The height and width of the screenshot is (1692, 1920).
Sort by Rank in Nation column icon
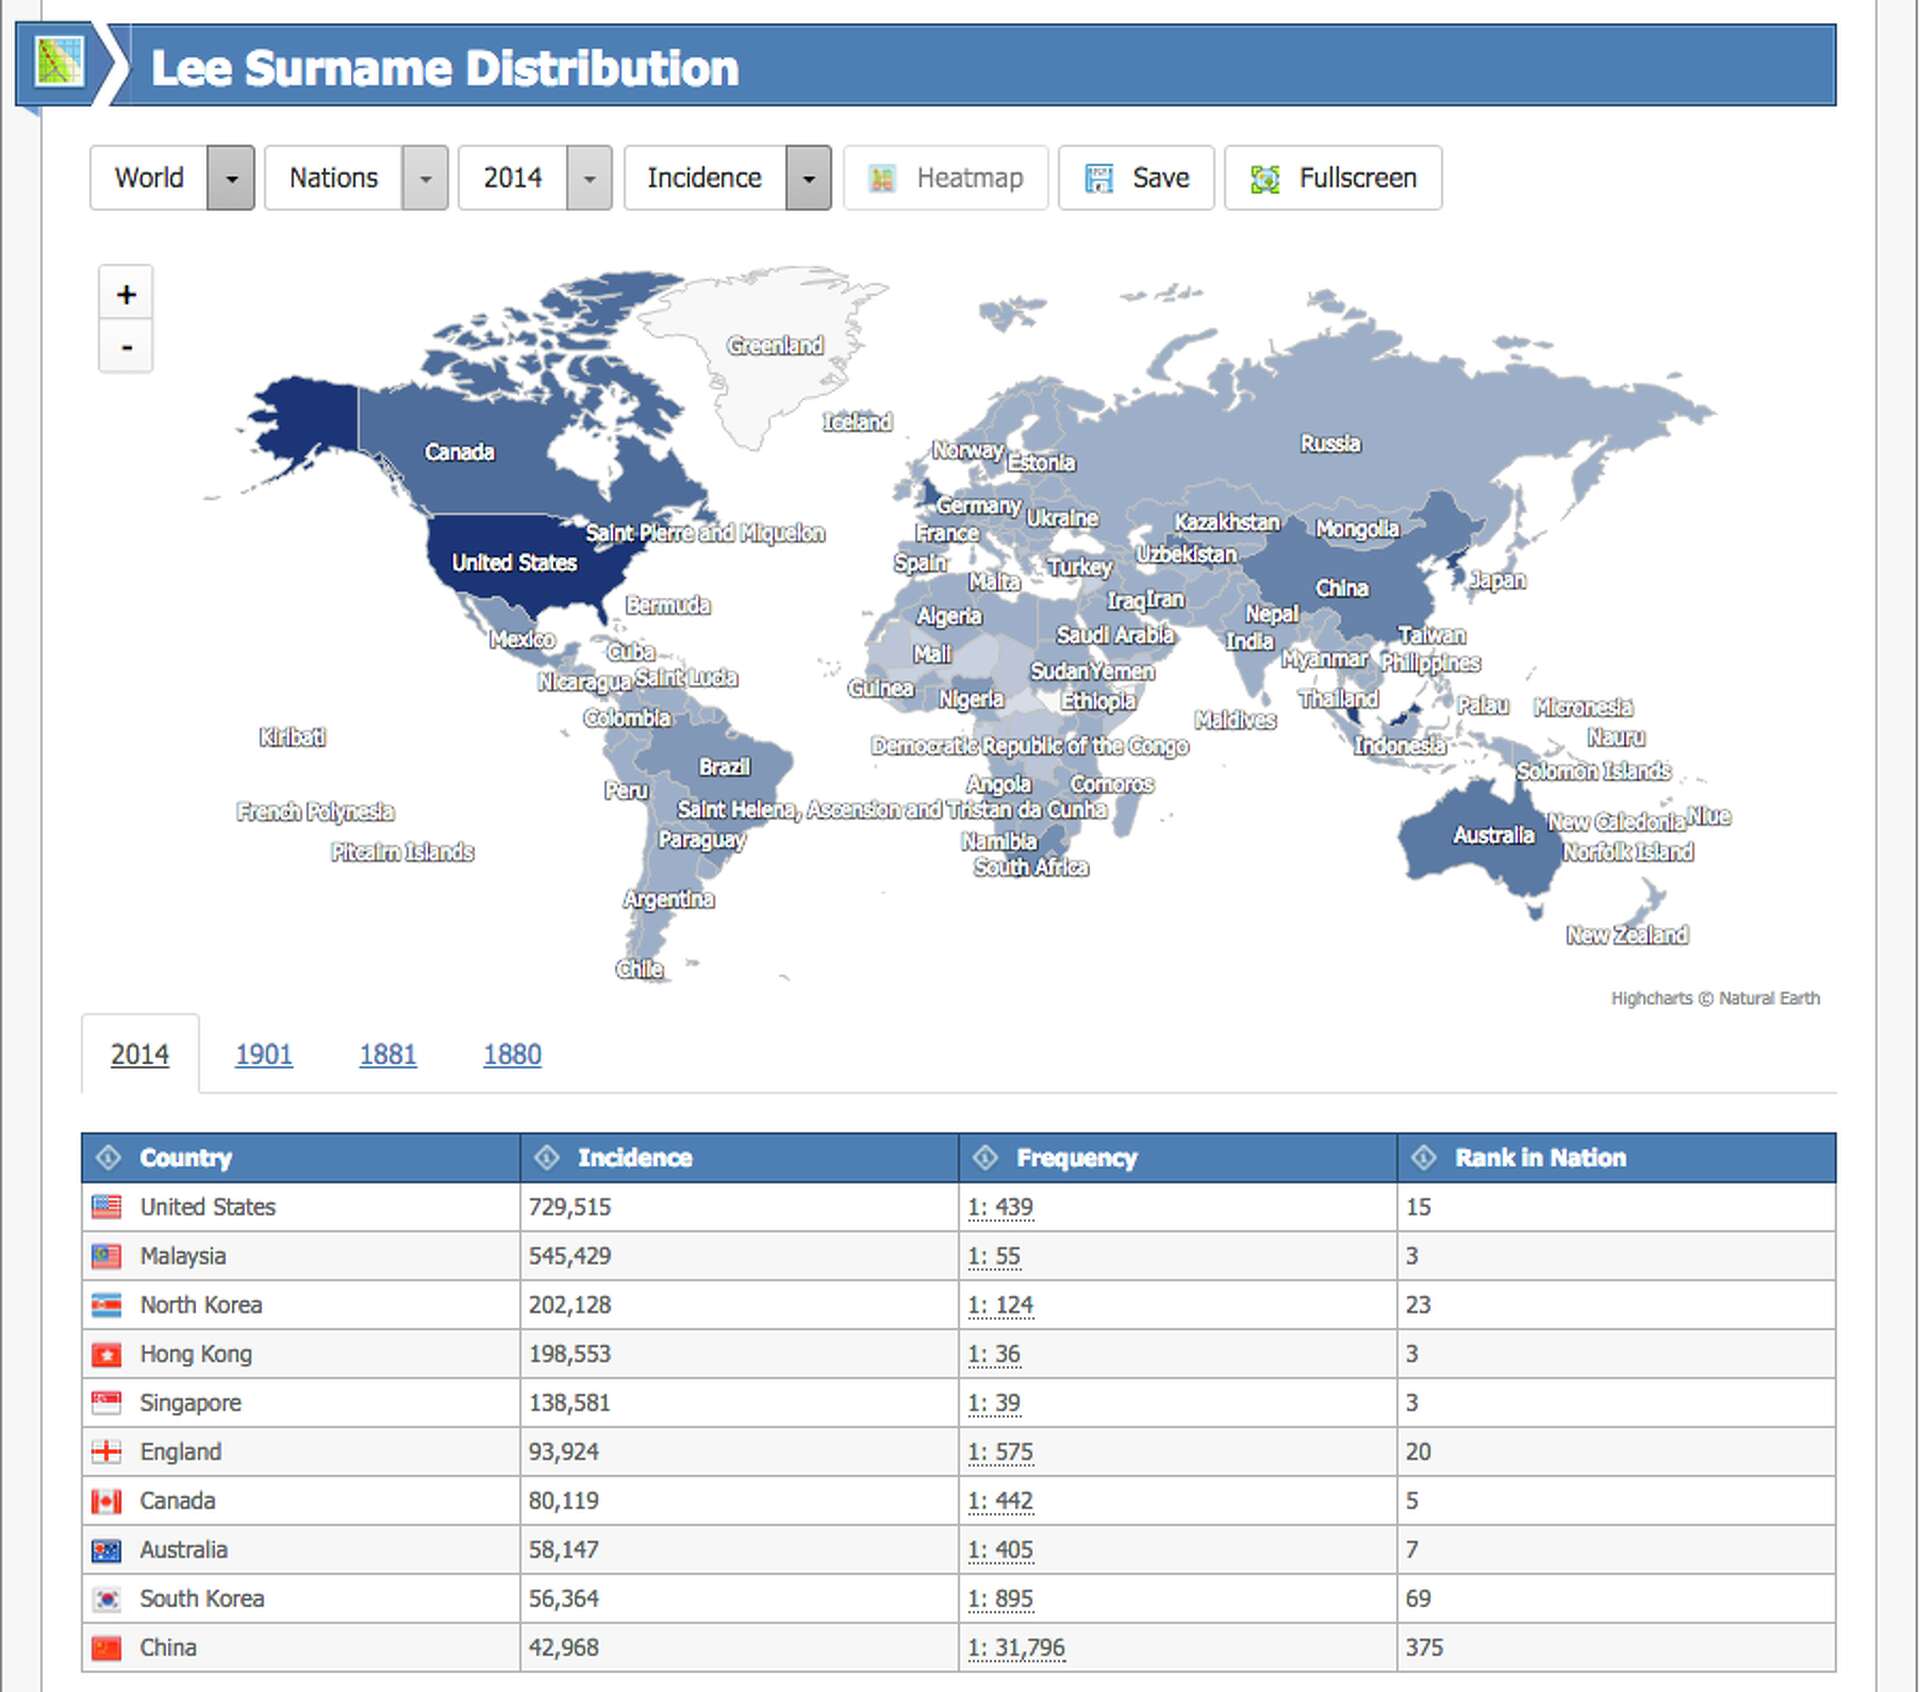tap(1424, 1157)
